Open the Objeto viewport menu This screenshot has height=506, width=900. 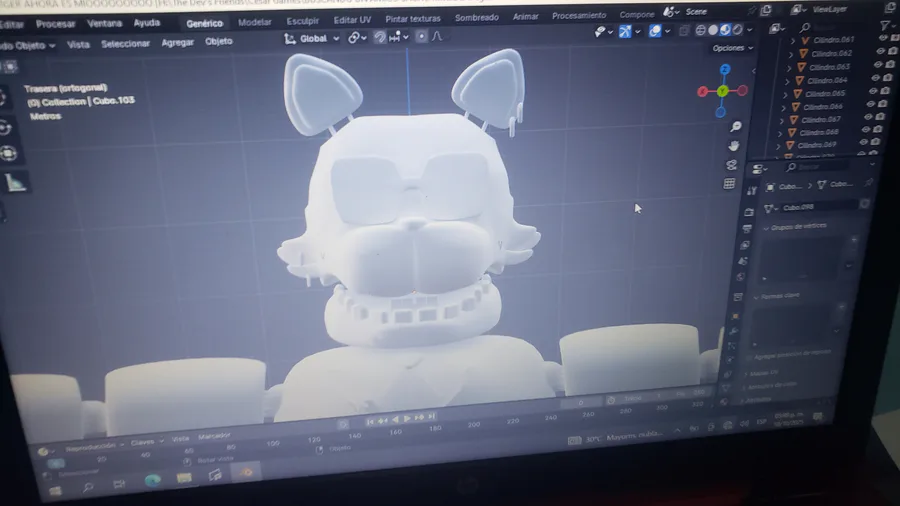219,41
